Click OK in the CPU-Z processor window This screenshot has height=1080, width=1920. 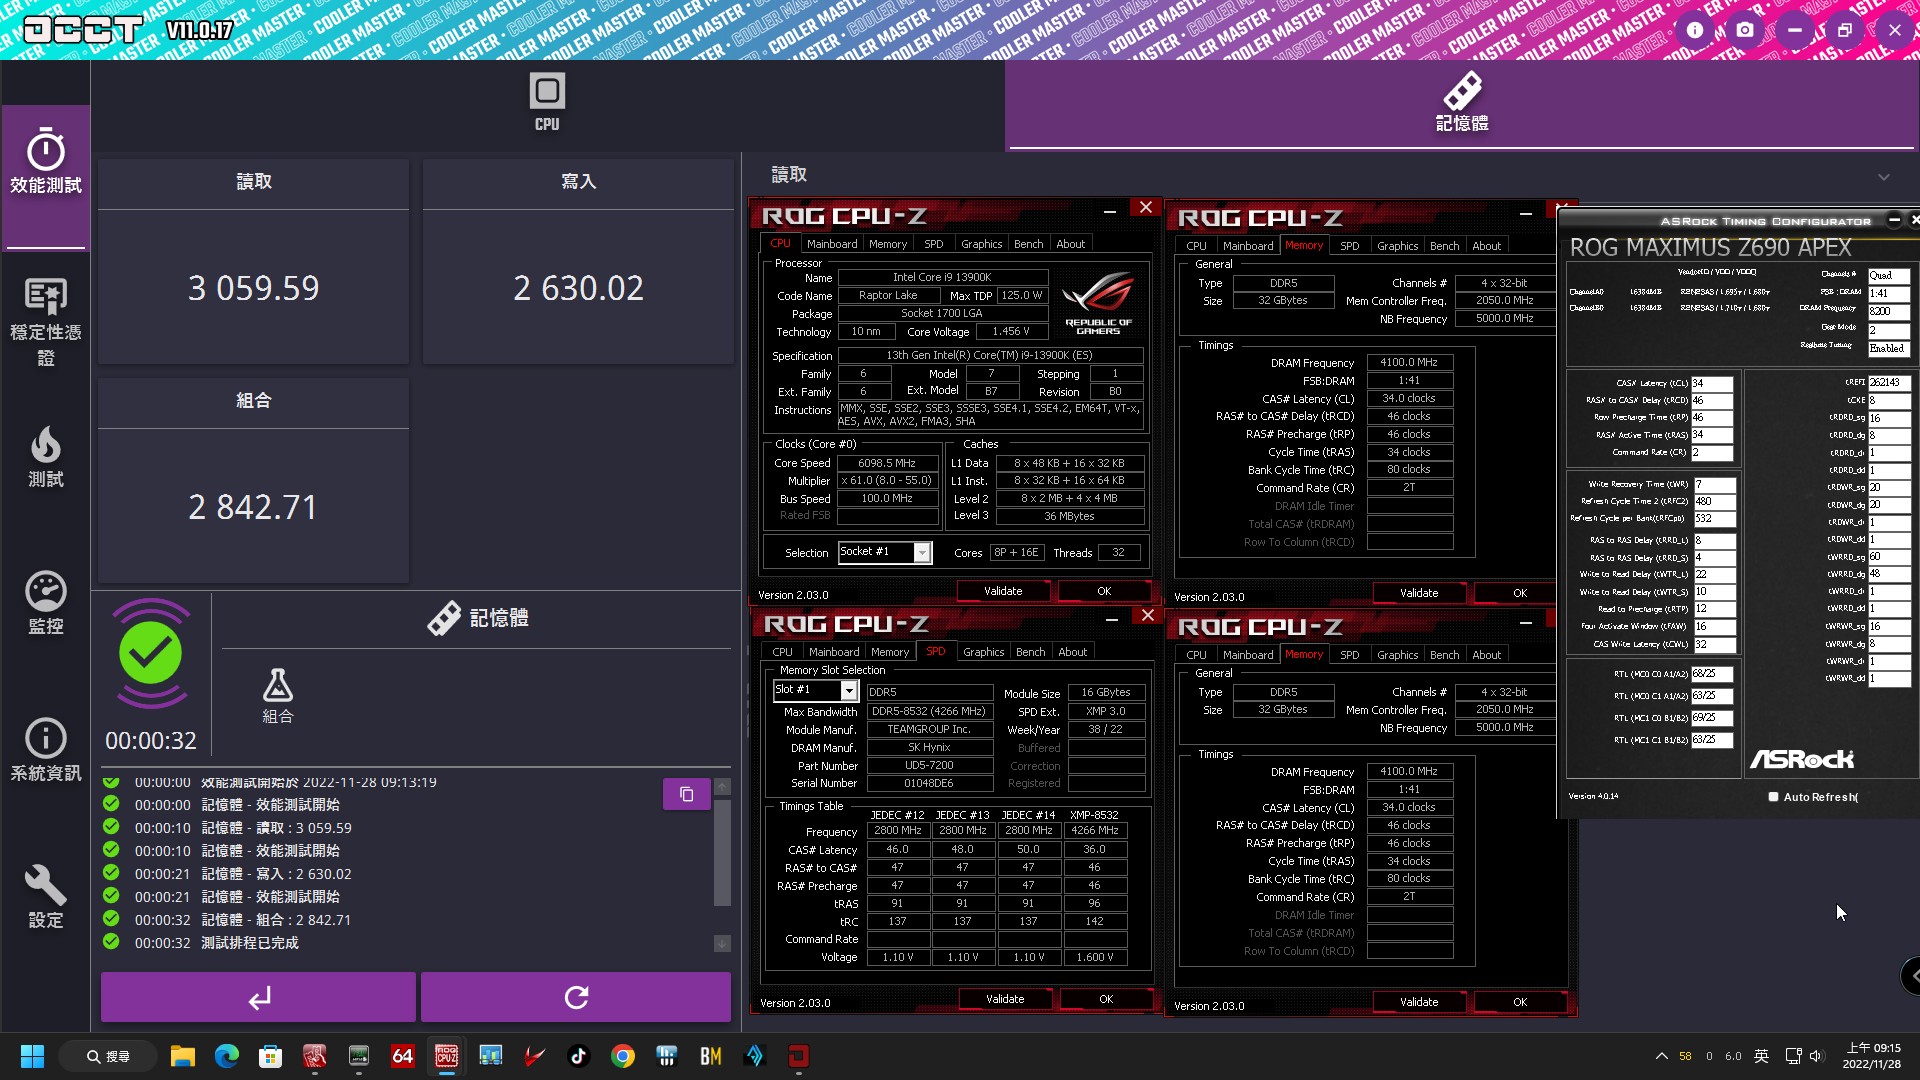[1104, 591]
